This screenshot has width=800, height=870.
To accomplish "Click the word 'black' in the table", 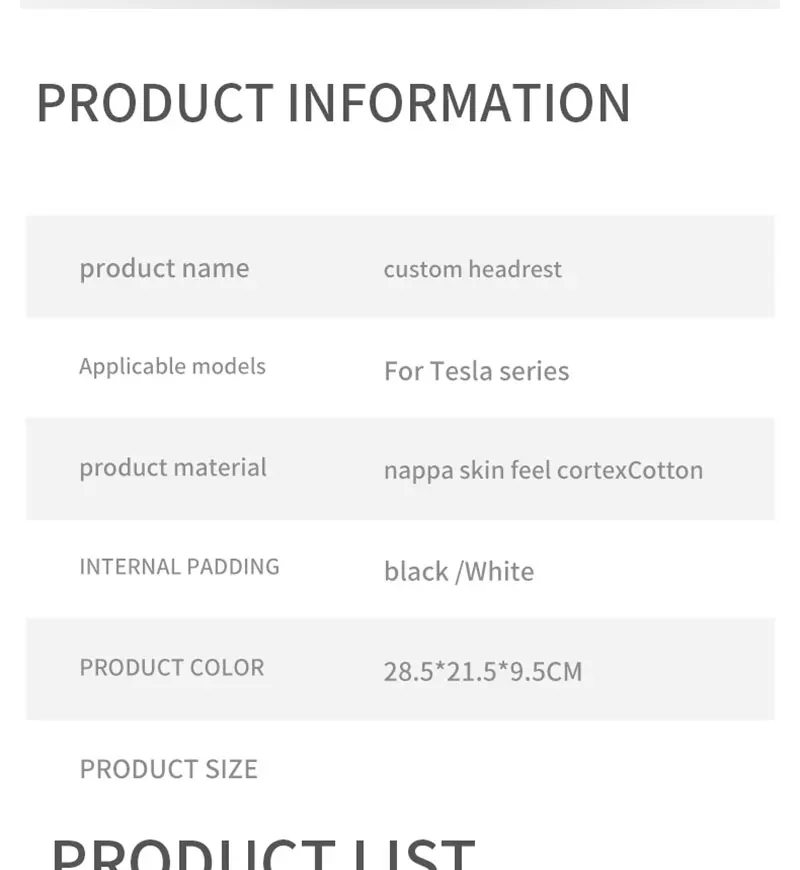I will (x=415, y=571).
